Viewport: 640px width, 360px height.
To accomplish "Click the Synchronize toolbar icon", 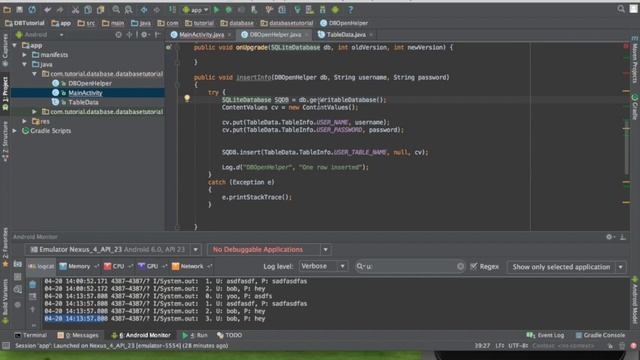I will point(32,9).
